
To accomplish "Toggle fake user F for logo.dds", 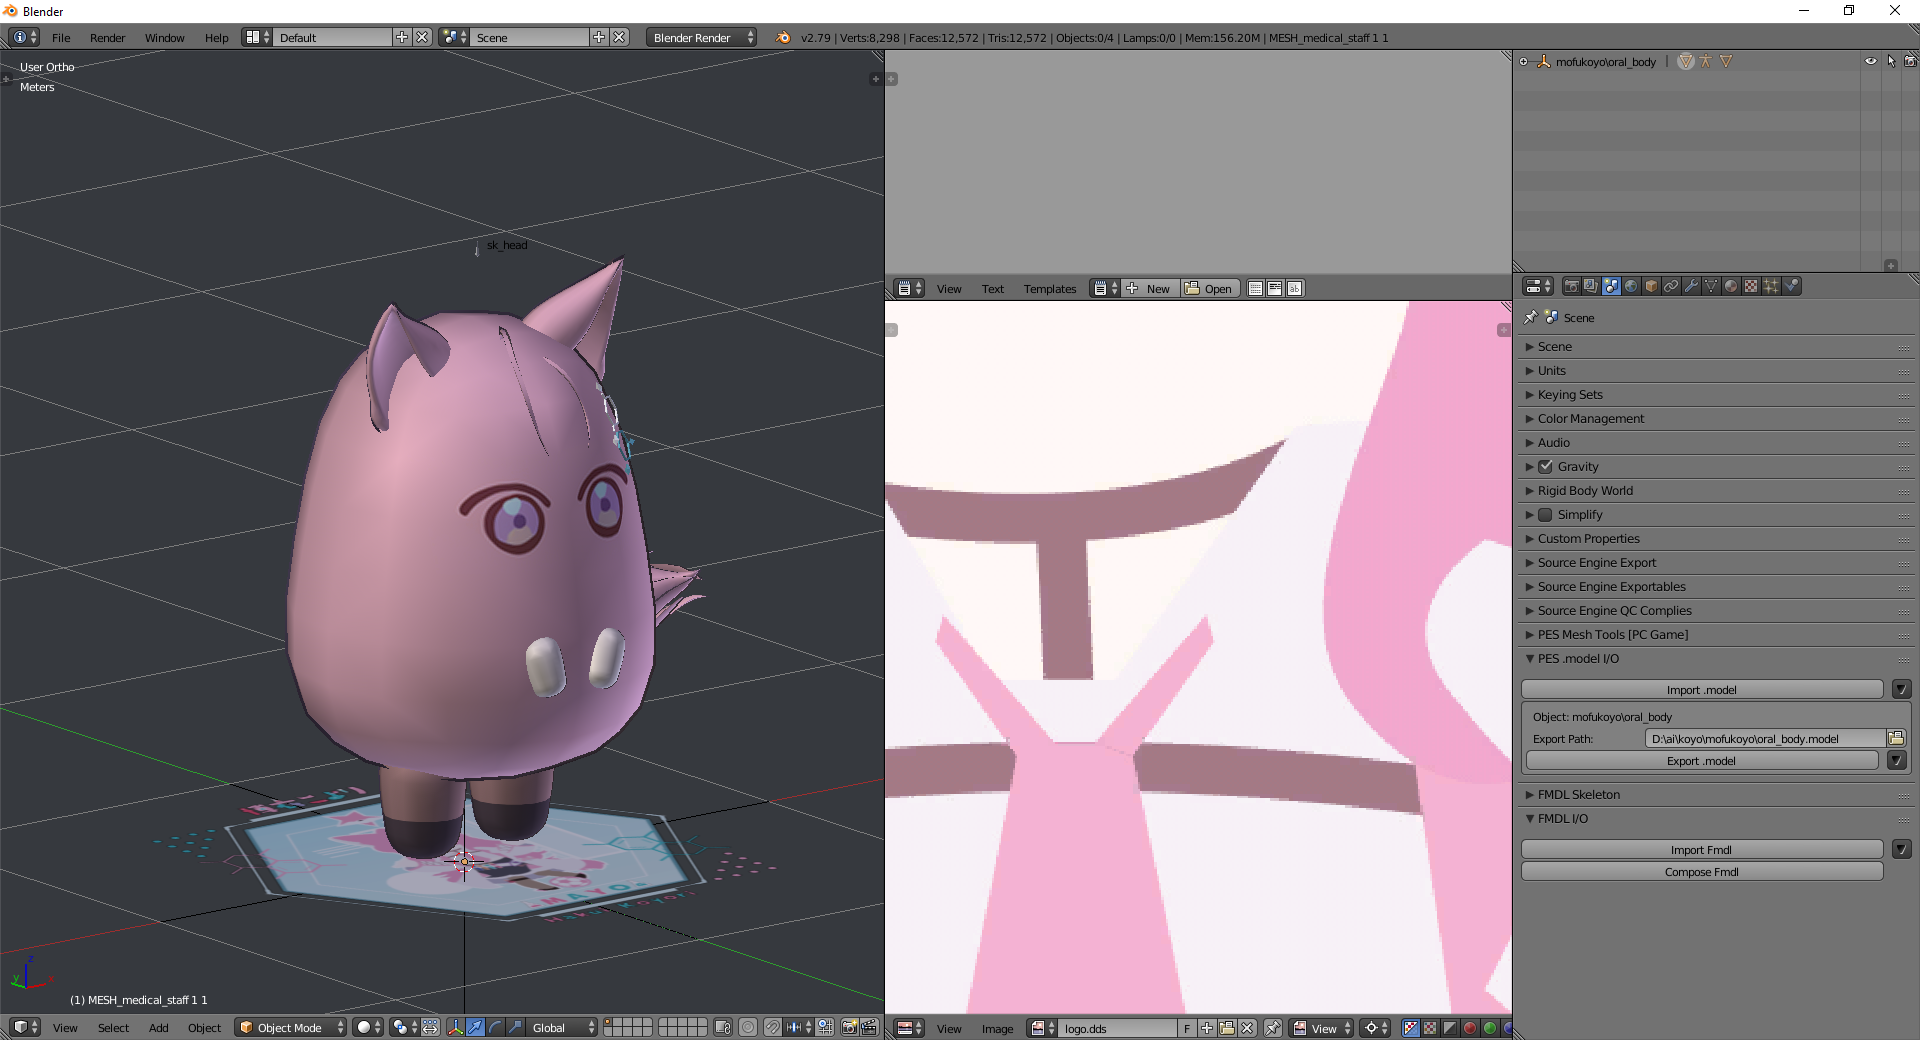I will tap(1187, 1028).
